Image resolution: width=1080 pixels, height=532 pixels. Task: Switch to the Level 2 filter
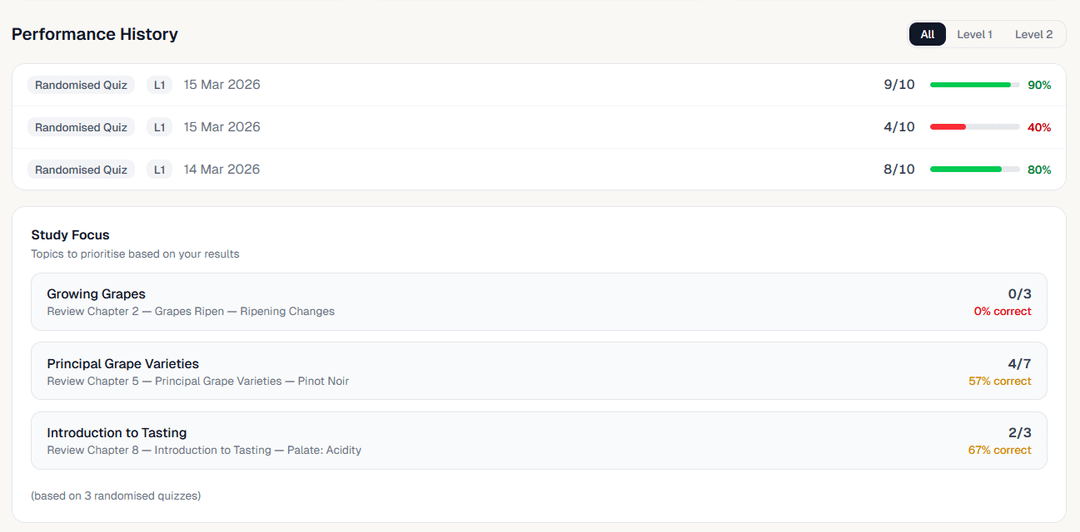coord(1033,34)
